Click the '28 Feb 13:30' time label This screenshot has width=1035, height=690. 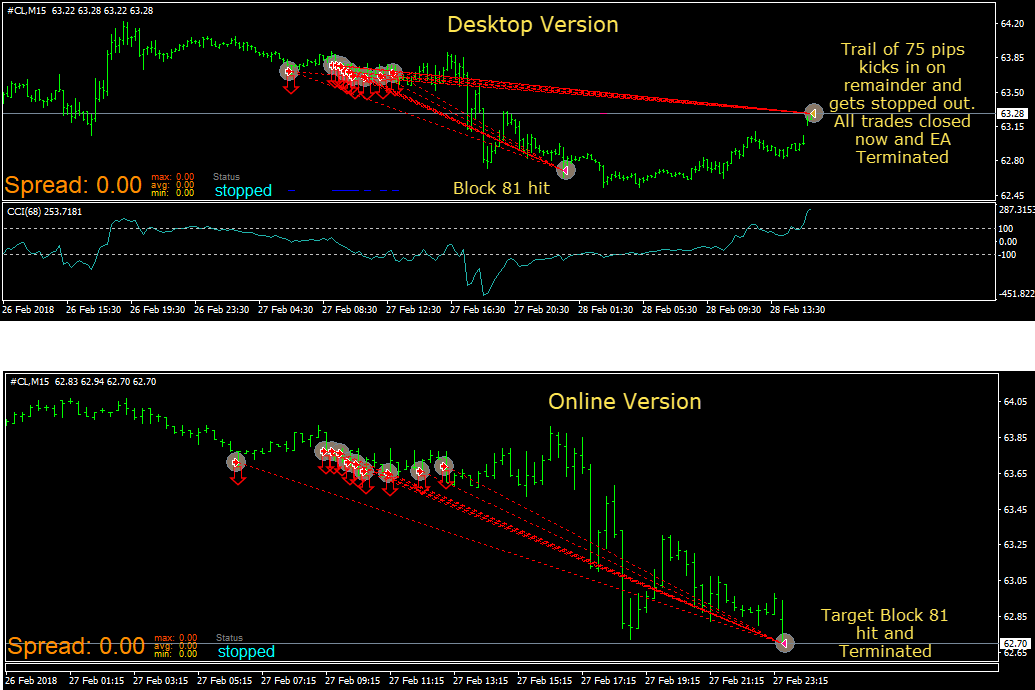[797, 310]
